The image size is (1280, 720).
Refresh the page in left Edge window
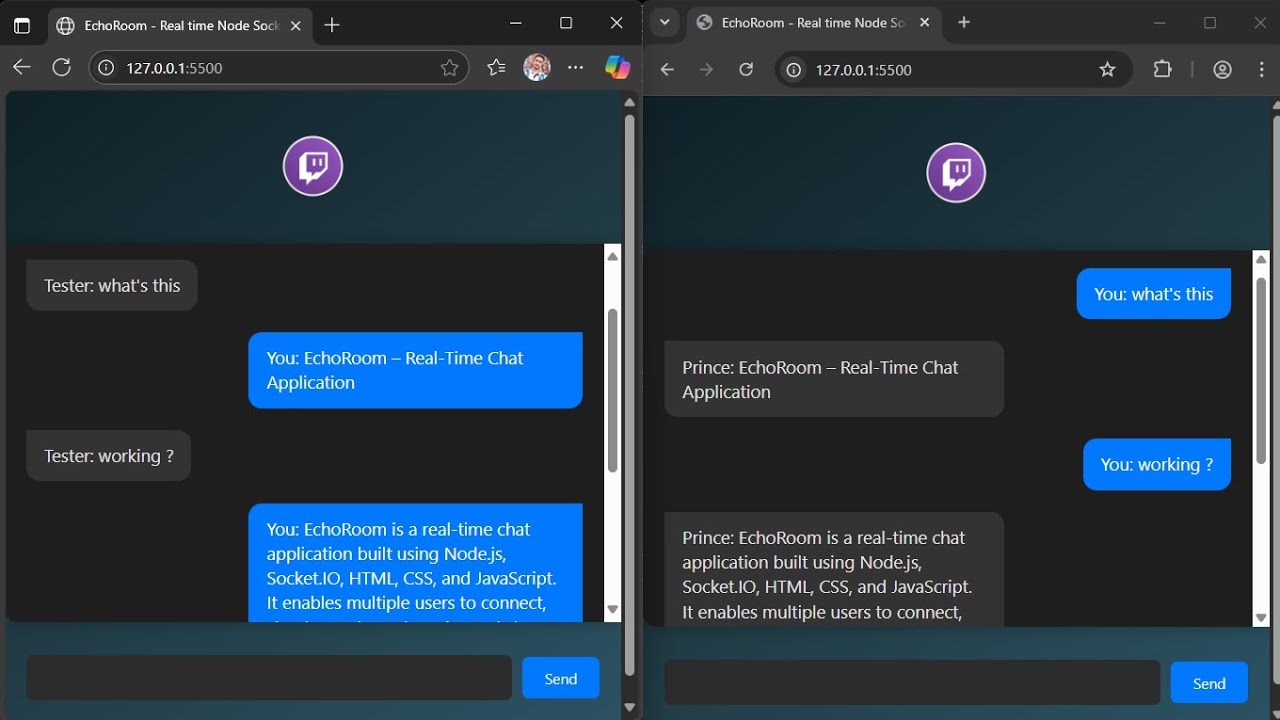(61, 68)
